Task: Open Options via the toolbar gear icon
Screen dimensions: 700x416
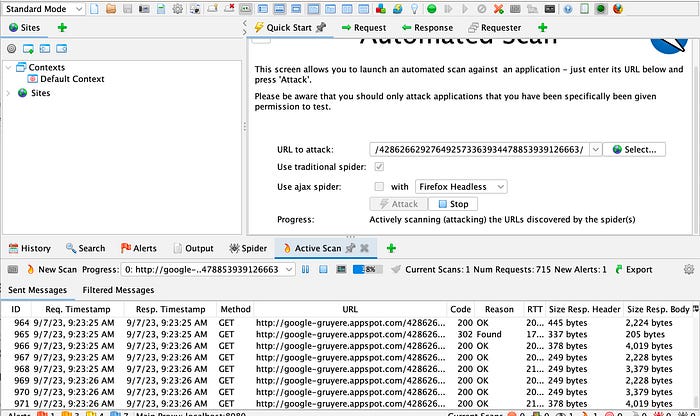Action: [177, 8]
